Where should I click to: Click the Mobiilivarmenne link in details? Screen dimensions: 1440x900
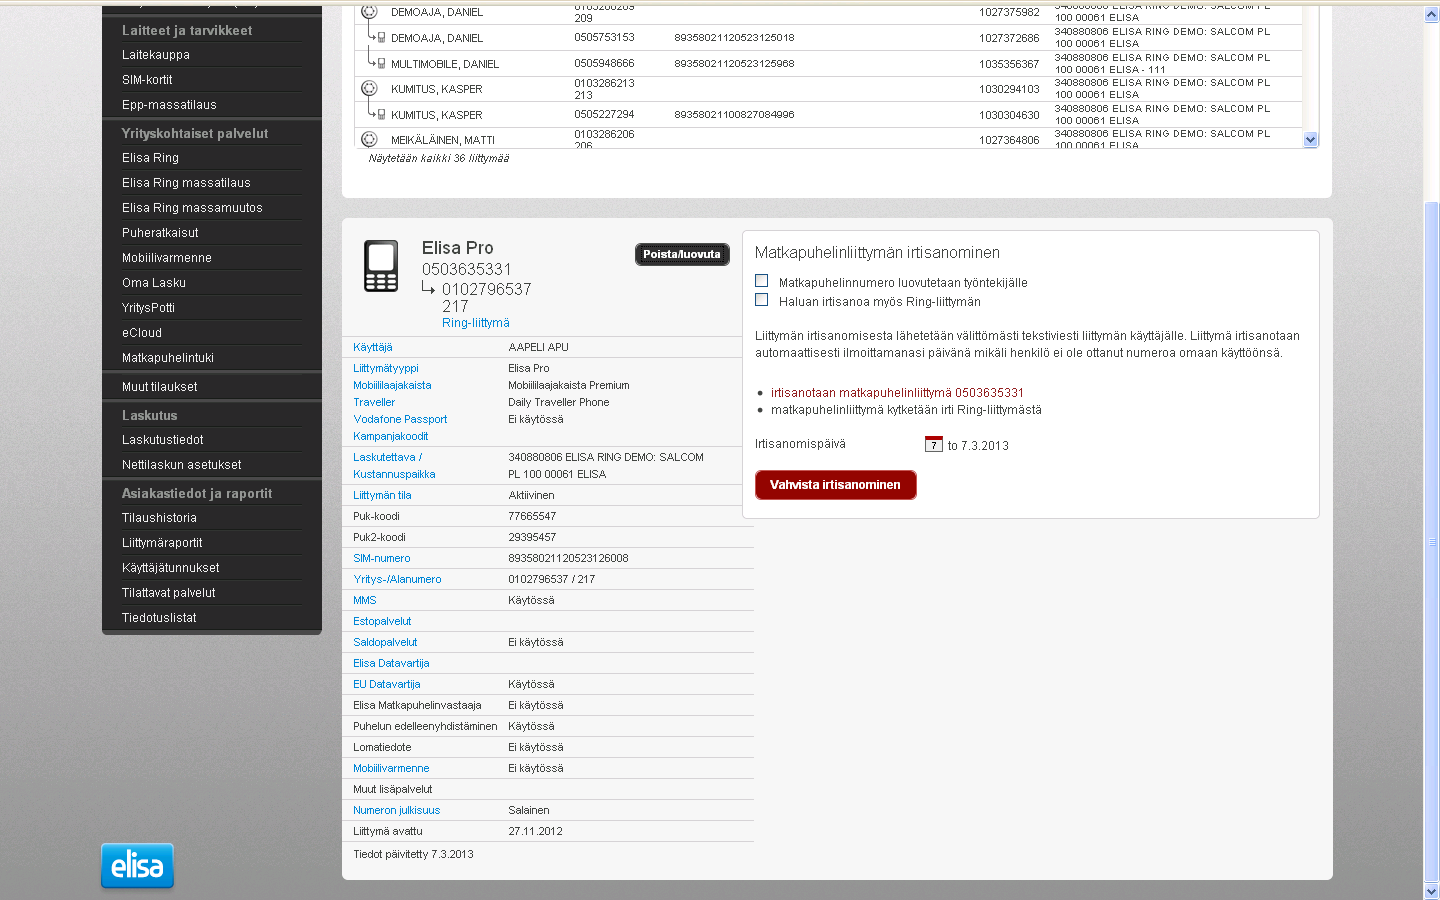pyautogui.click(x=391, y=768)
